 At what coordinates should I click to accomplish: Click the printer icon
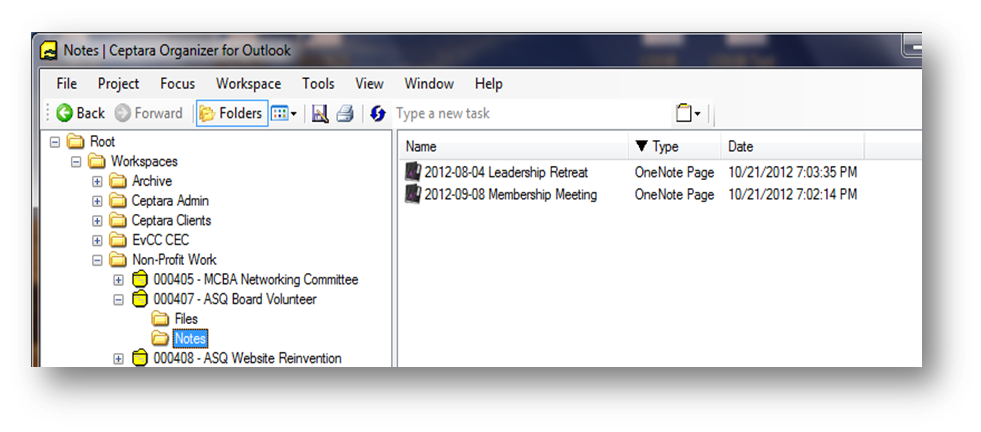pos(345,113)
